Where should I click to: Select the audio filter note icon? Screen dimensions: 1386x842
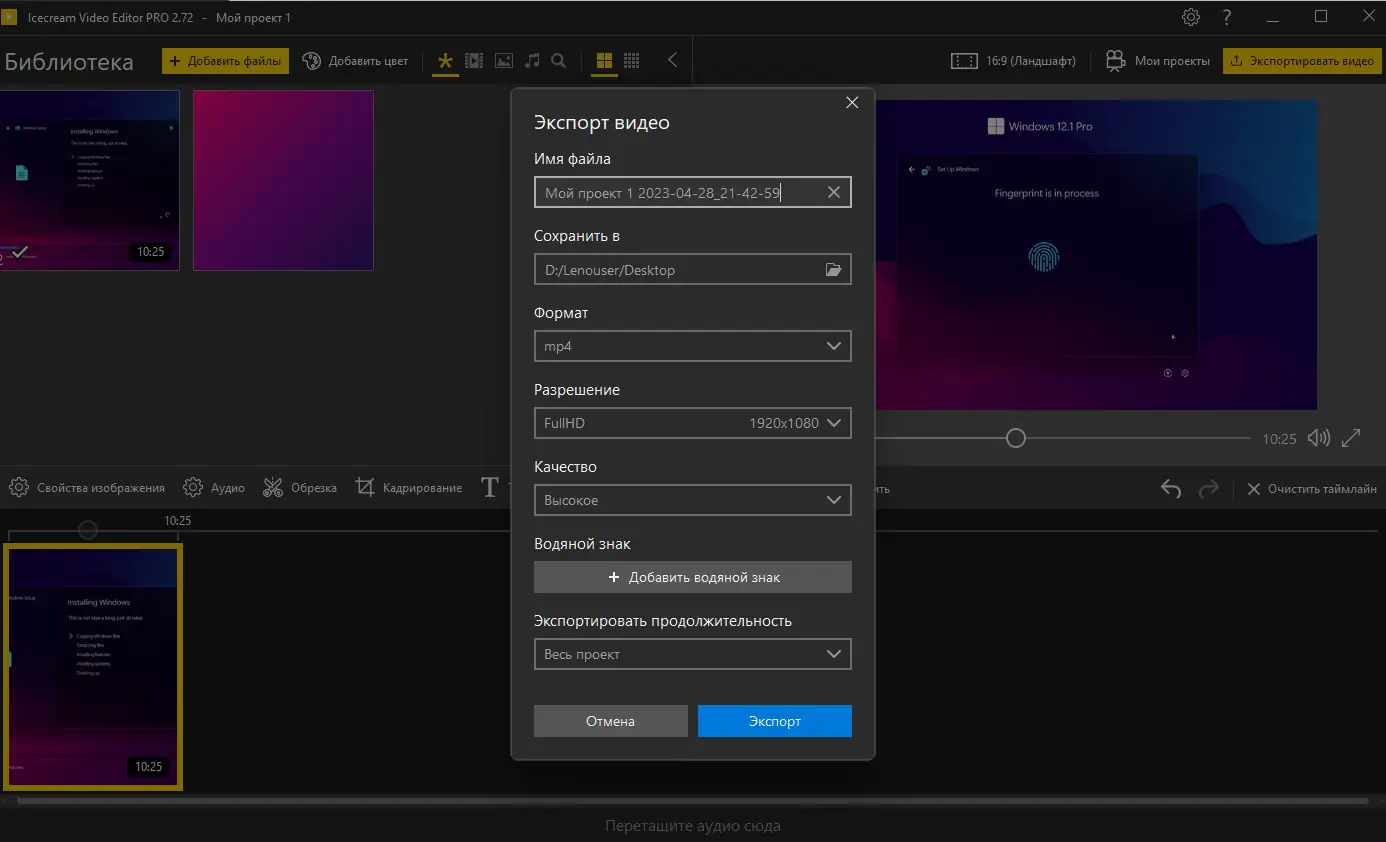[533, 61]
